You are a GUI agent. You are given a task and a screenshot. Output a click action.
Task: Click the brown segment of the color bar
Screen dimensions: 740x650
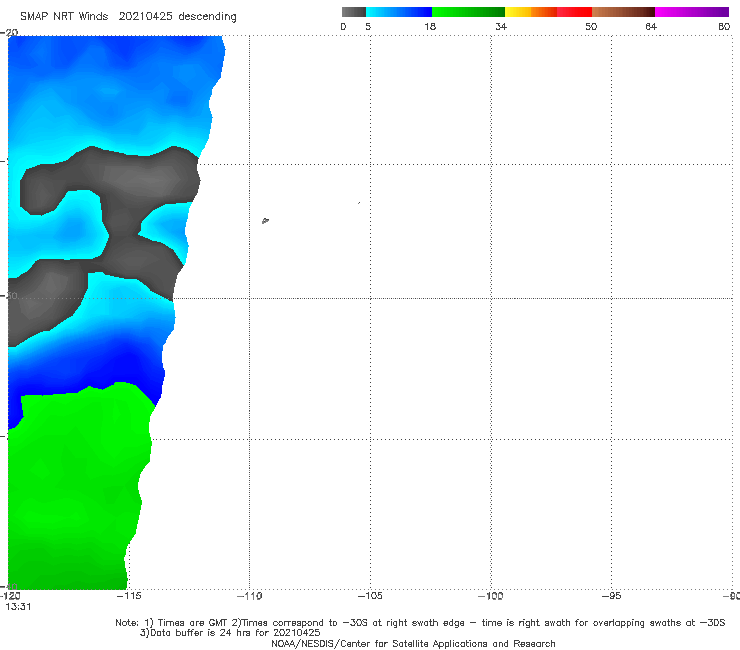click(x=623, y=12)
